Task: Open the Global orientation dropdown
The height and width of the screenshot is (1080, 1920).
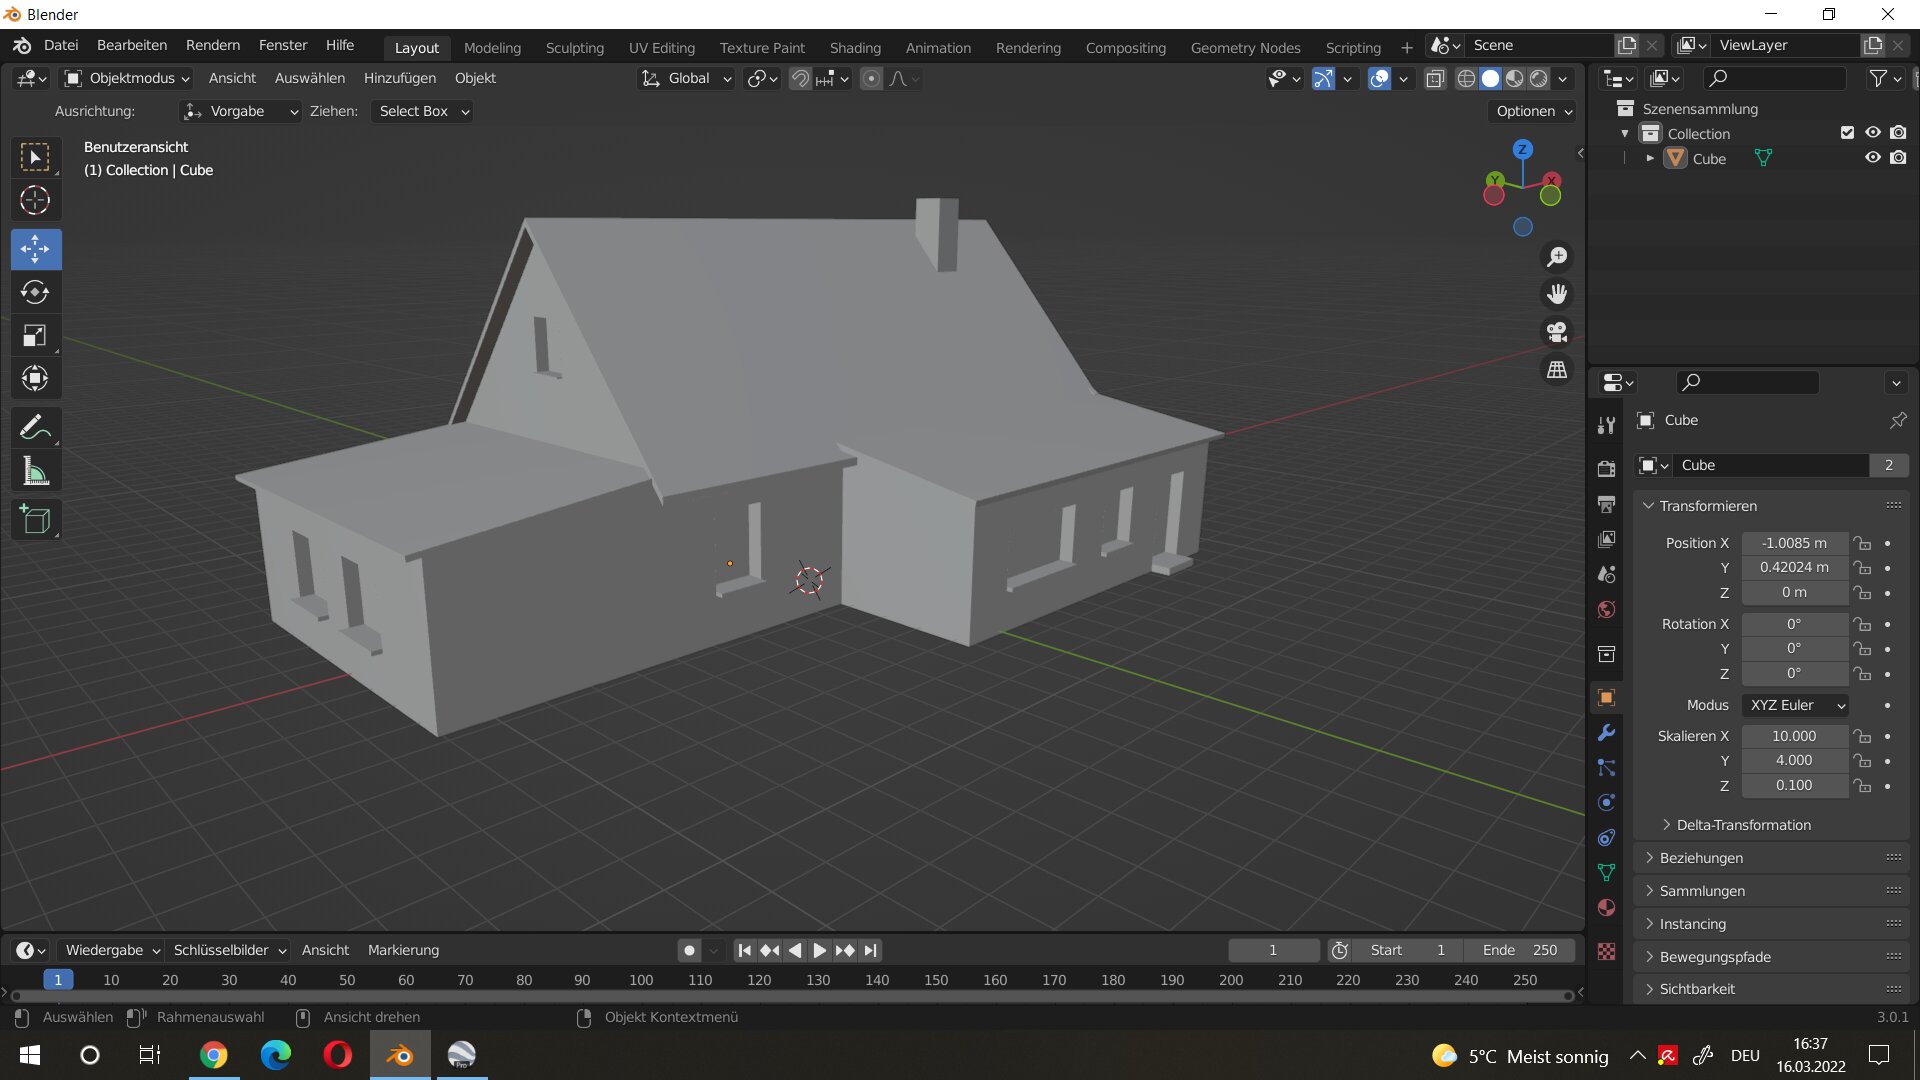Action: click(x=686, y=78)
